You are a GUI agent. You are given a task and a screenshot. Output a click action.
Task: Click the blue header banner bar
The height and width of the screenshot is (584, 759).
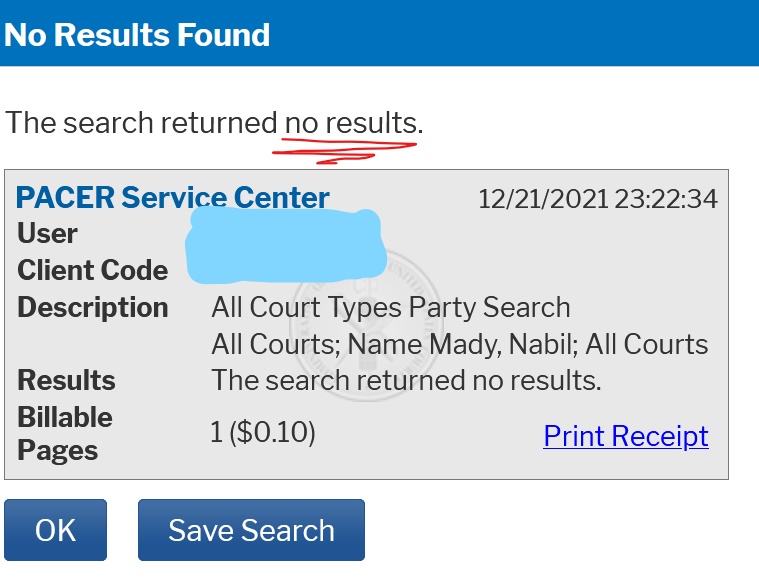380,33
